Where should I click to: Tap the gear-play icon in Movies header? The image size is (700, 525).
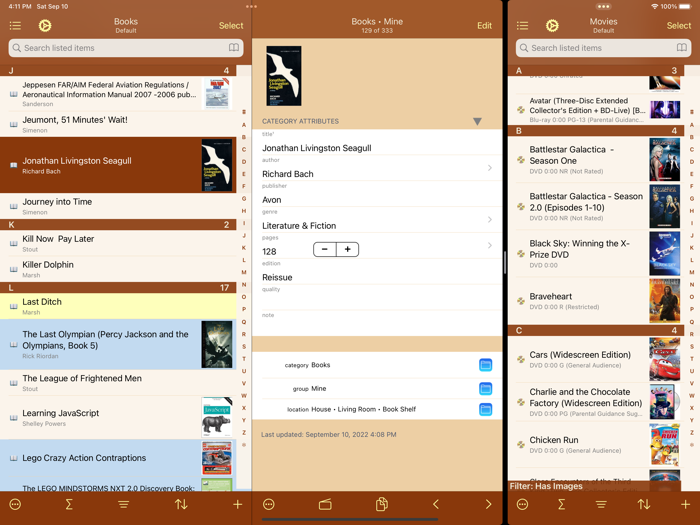(x=552, y=25)
